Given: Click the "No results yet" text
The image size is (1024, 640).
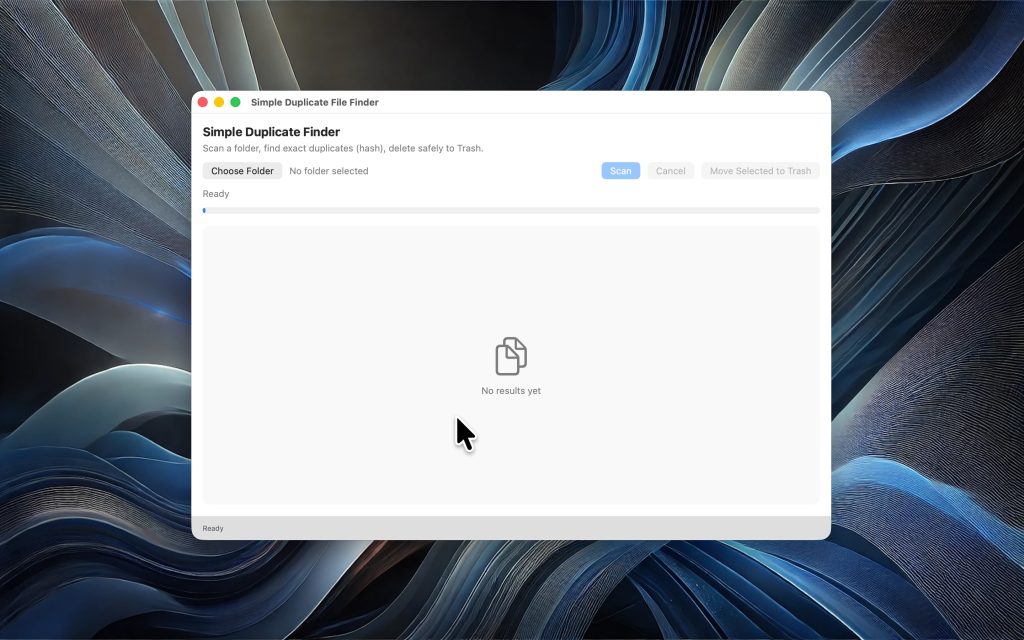Looking at the screenshot, I should pos(511,391).
